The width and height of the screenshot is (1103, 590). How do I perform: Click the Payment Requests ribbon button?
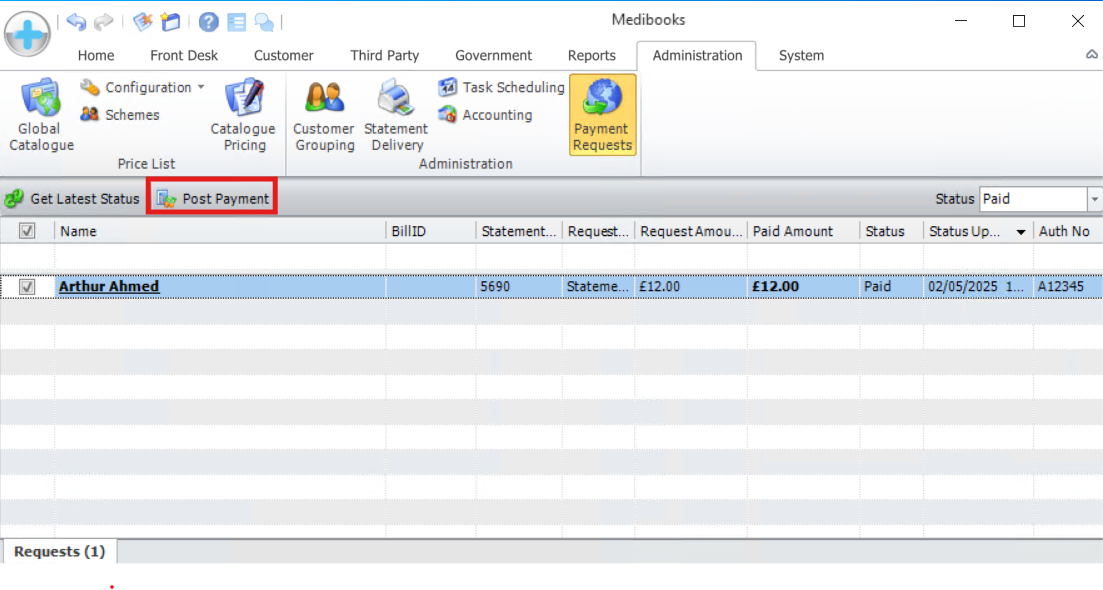pos(602,115)
